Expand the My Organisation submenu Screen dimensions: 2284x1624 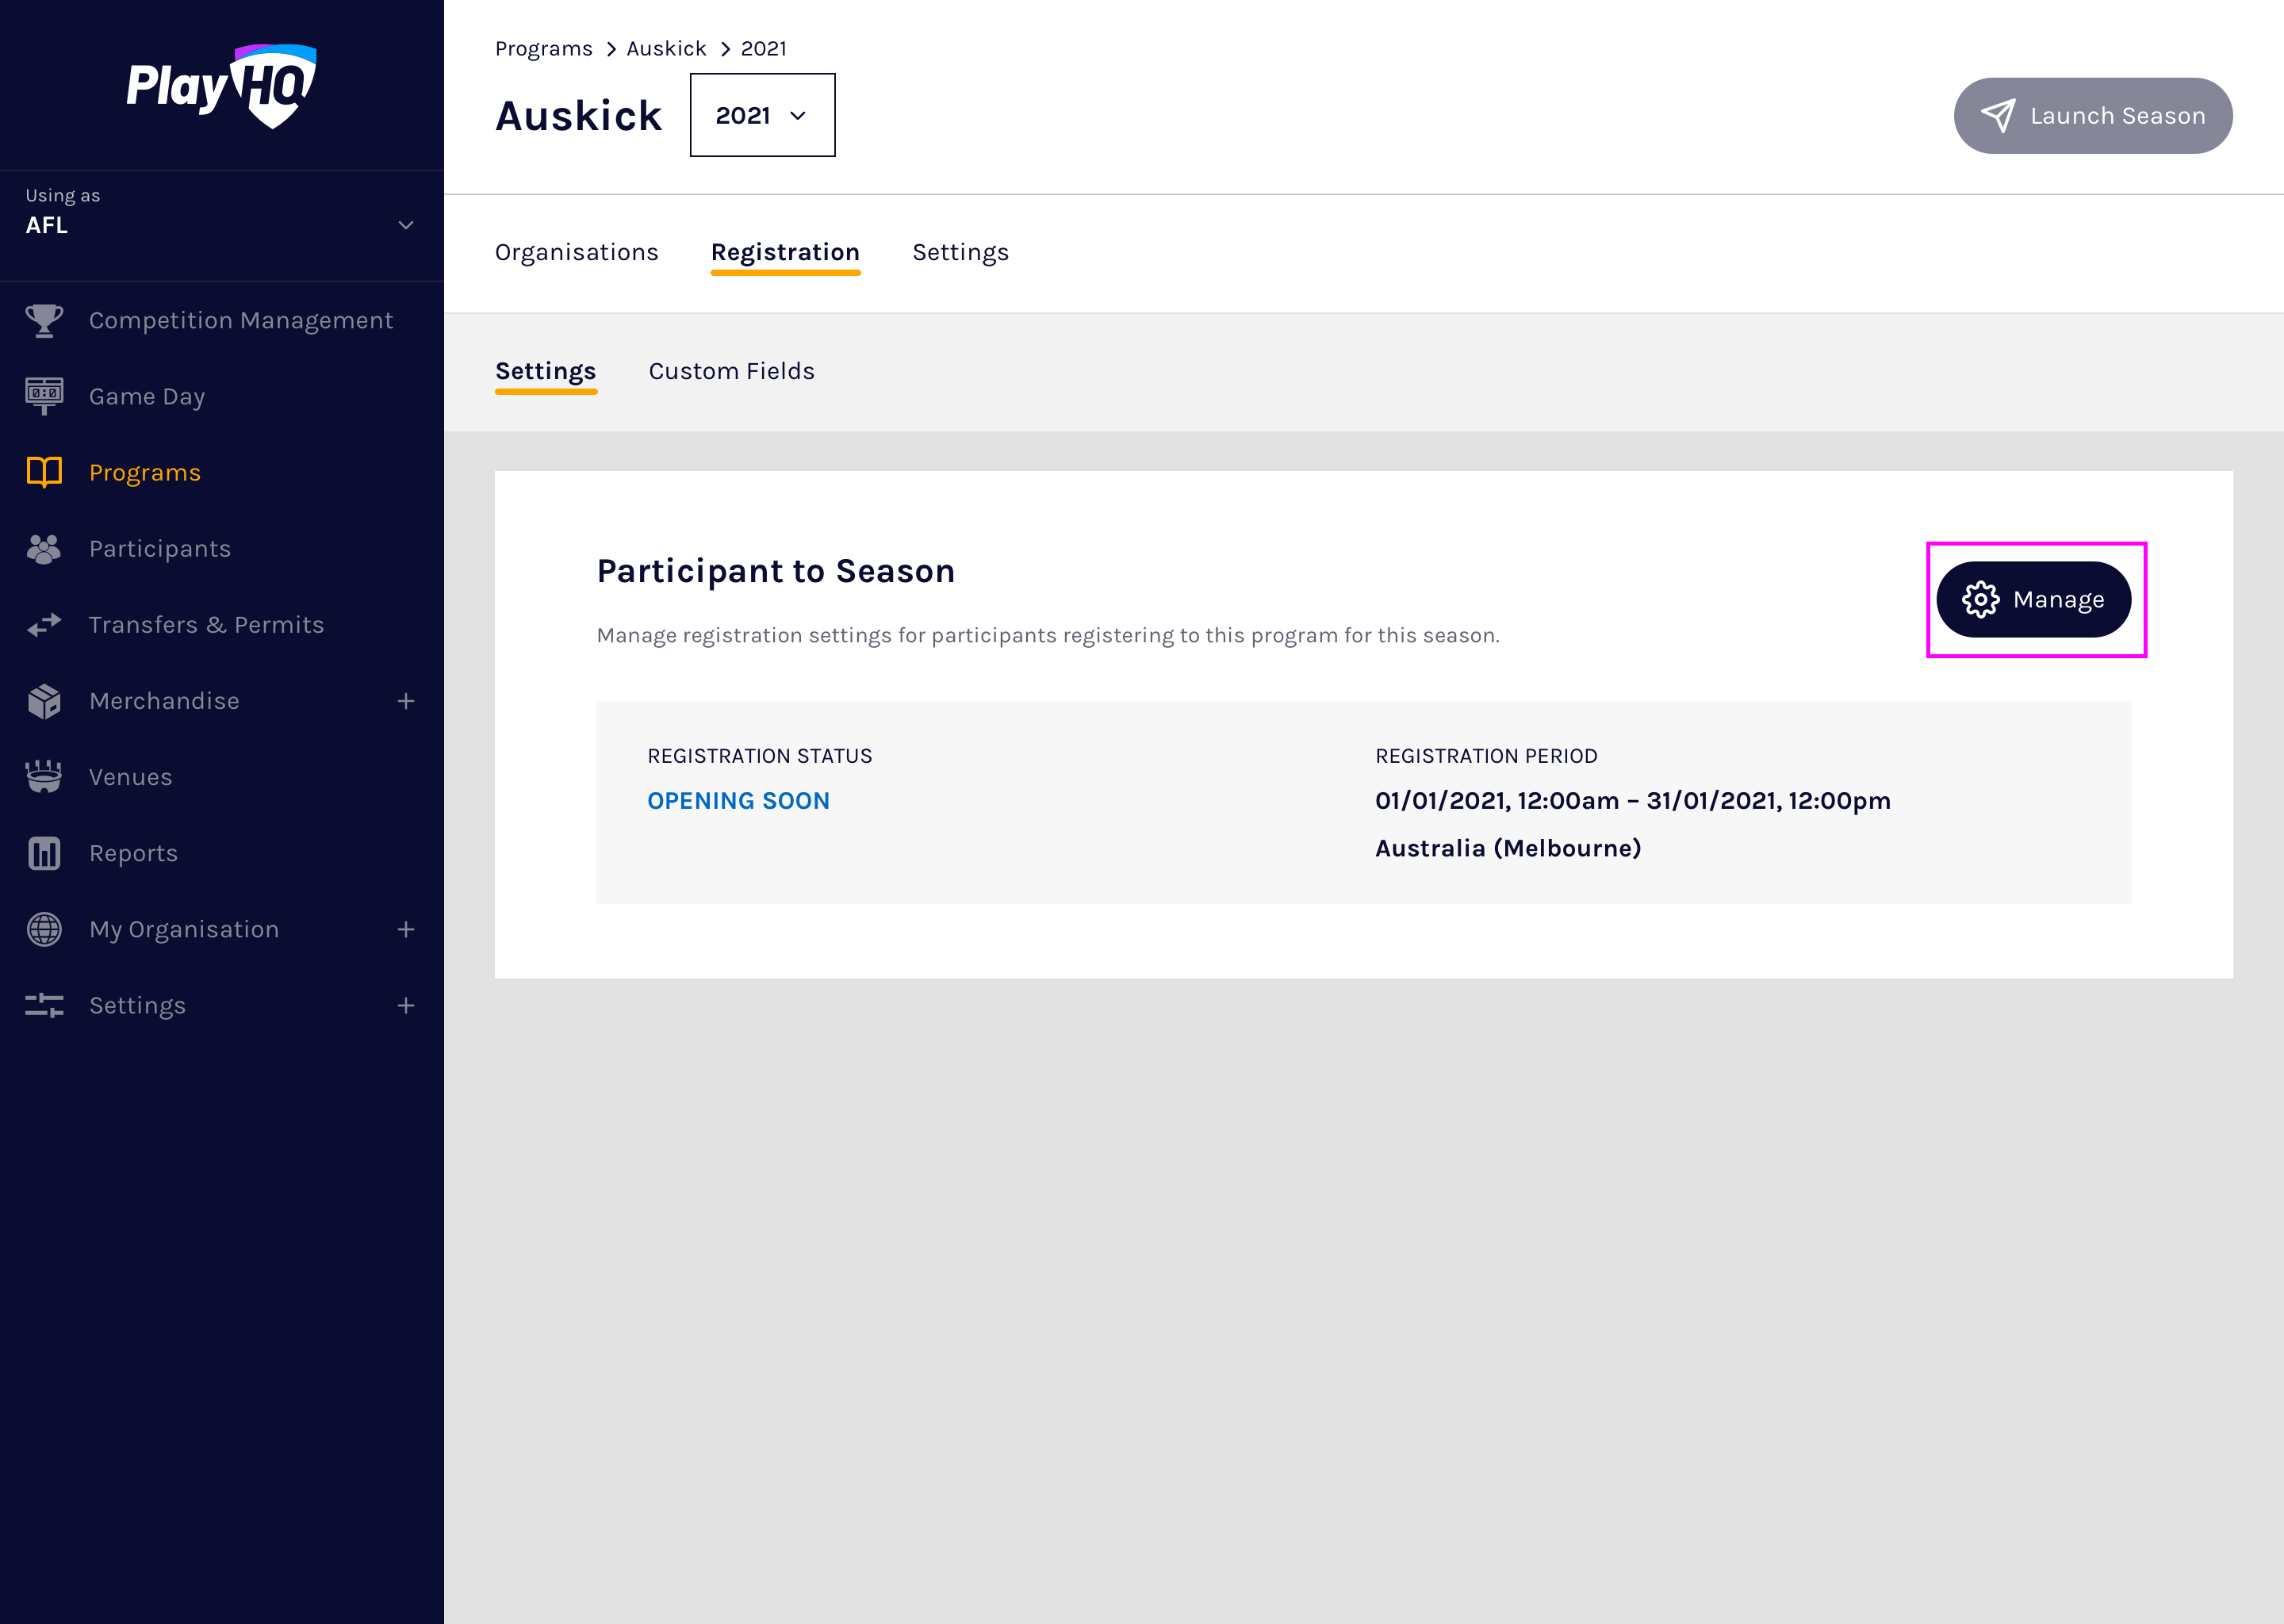tap(405, 929)
